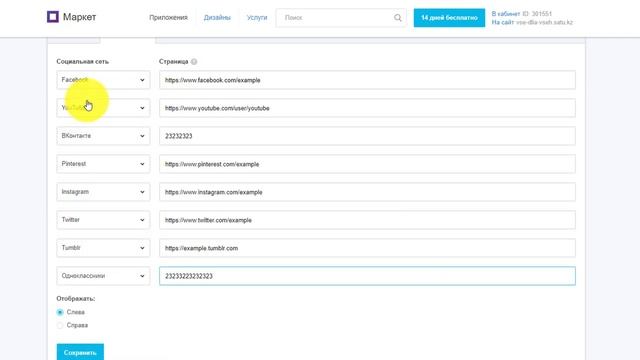Select the Слева radio button
Screen dimensions: 640x360
(60, 312)
